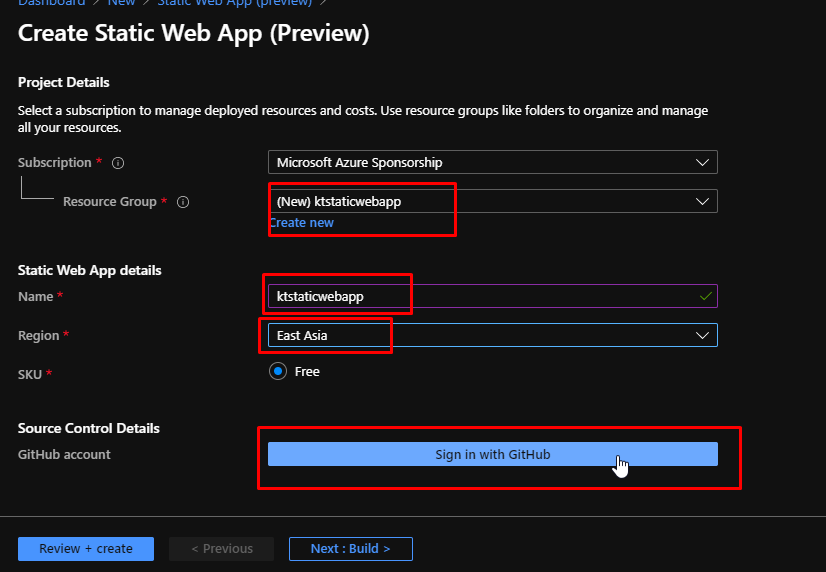Image resolution: width=826 pixels, height=572 pixels.
Task: Click the Subscription info icon
Action: point(118,163)
